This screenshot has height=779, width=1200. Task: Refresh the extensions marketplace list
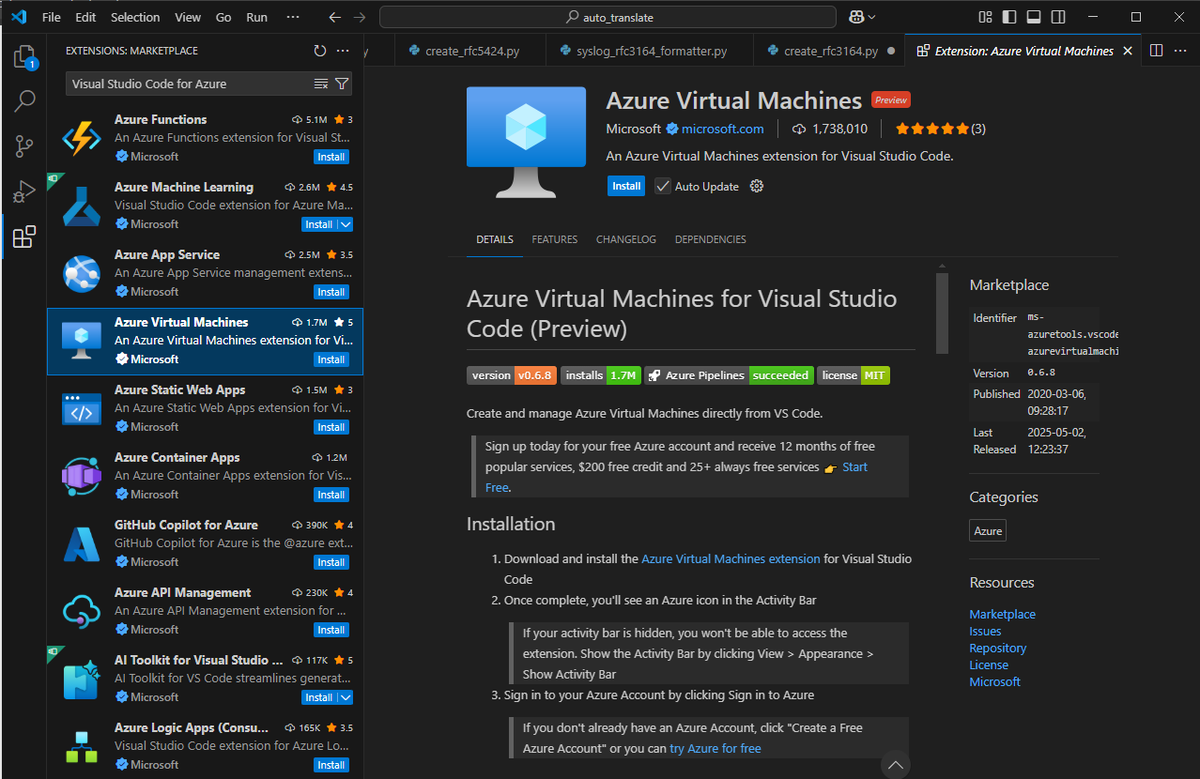[x=320, y=51]
